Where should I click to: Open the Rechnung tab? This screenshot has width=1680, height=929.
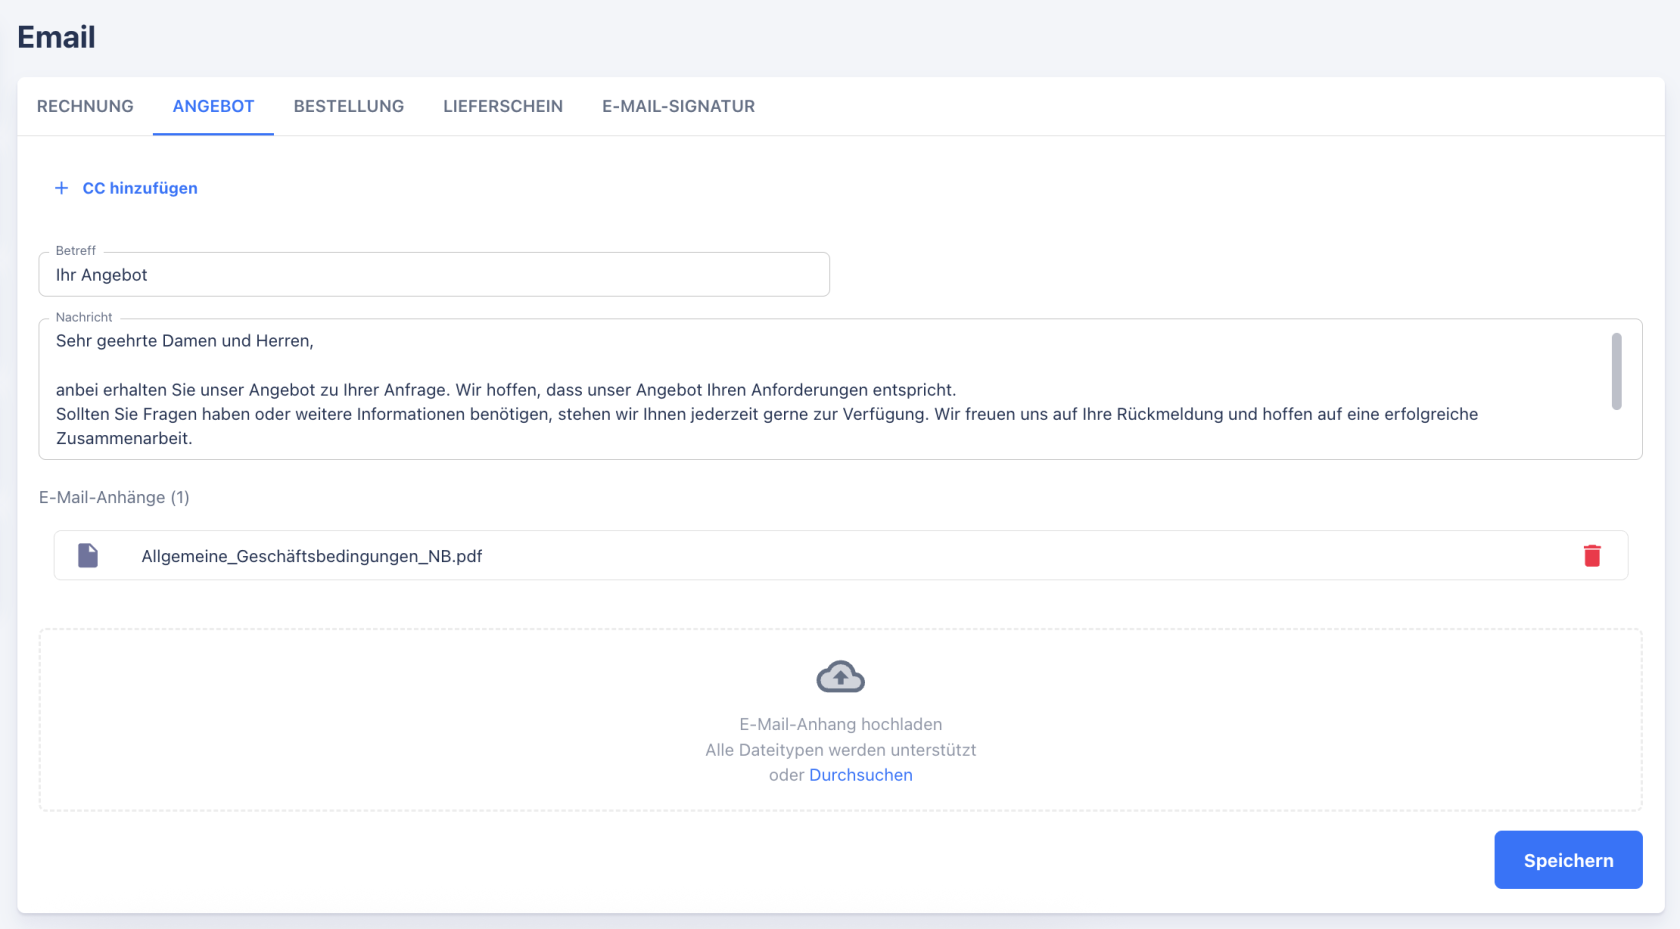click(85, 106)
